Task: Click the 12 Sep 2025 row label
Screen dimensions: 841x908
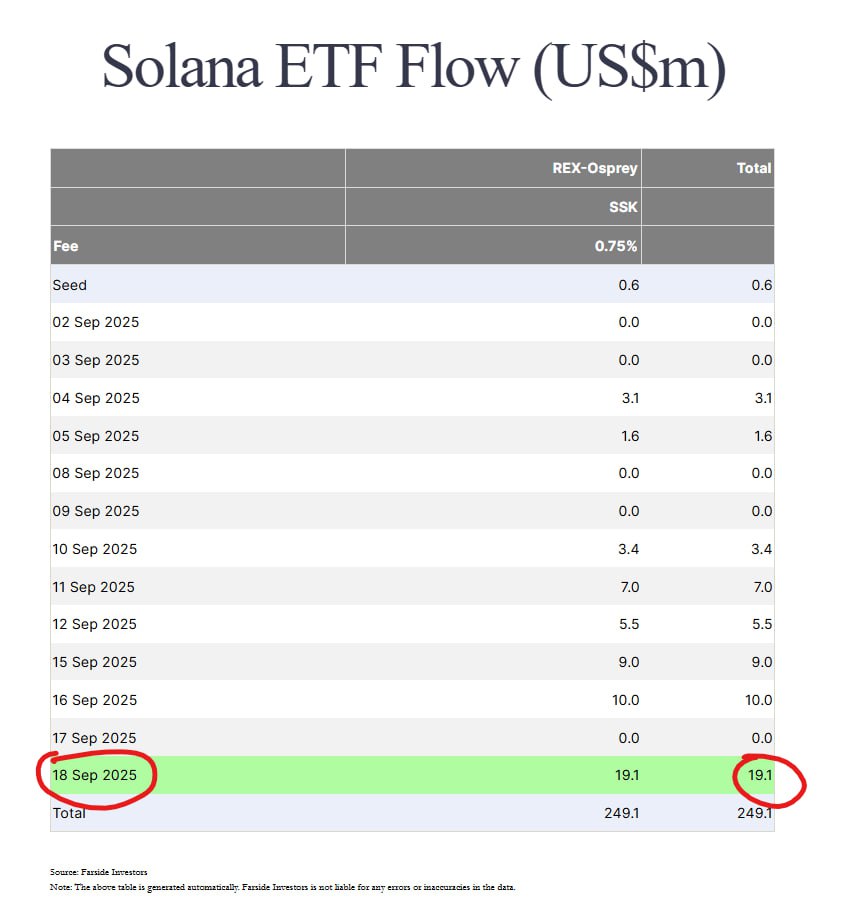Action: pos(96,624)
